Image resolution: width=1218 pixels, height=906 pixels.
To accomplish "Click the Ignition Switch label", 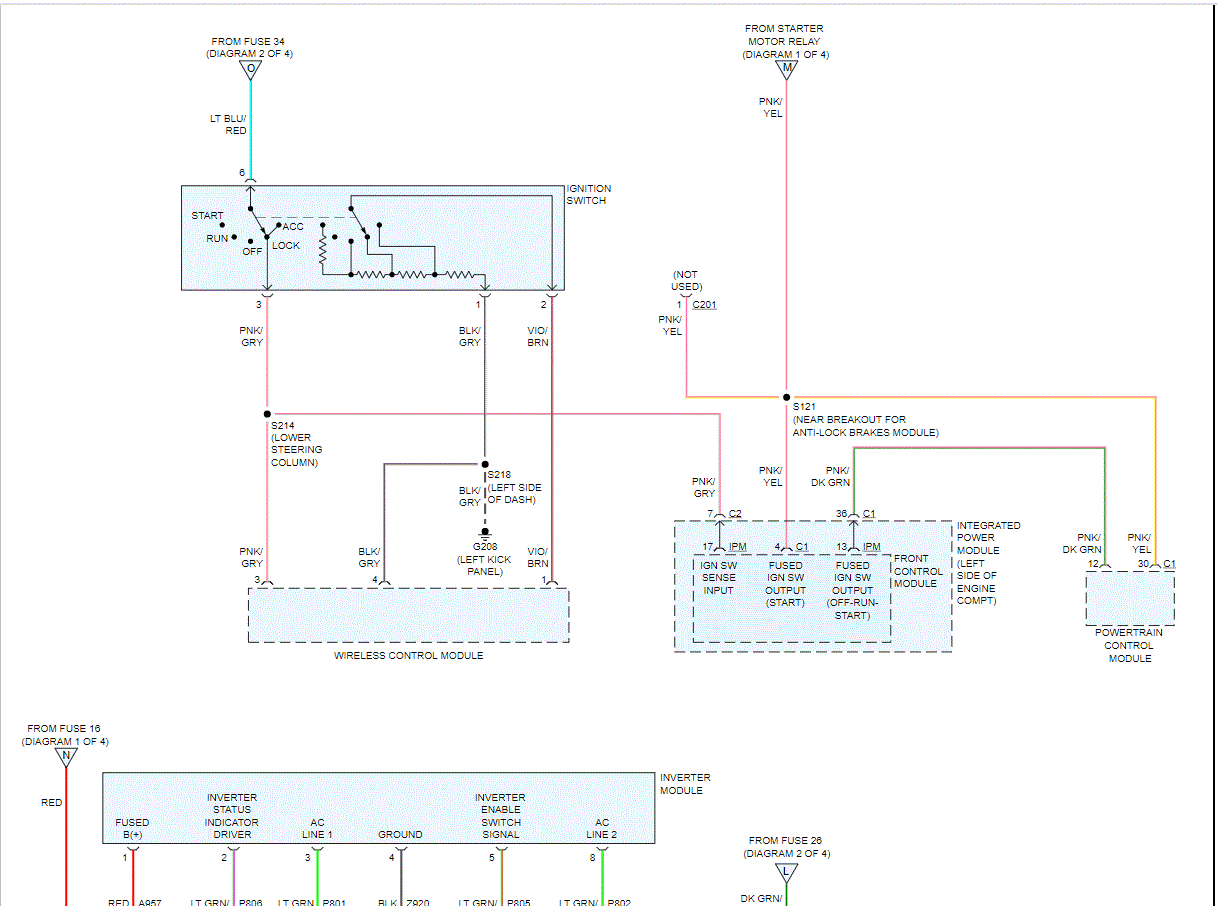I will click(x=589, y=195).
